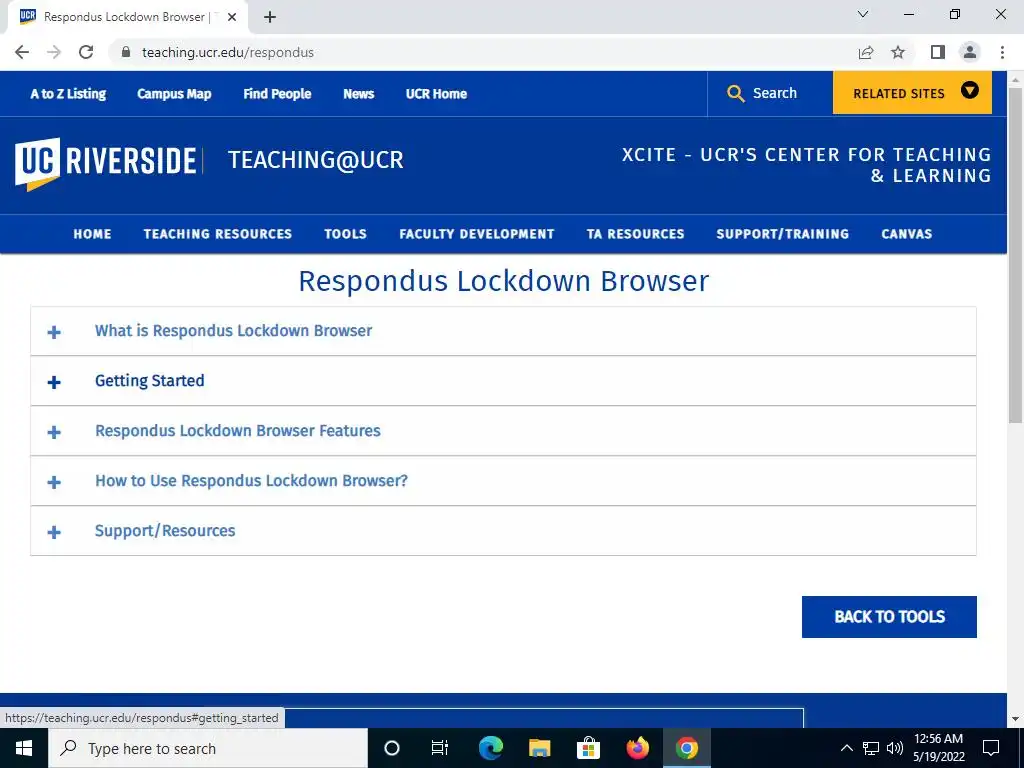Open Chrome three-dot menu

(1002, 52)
